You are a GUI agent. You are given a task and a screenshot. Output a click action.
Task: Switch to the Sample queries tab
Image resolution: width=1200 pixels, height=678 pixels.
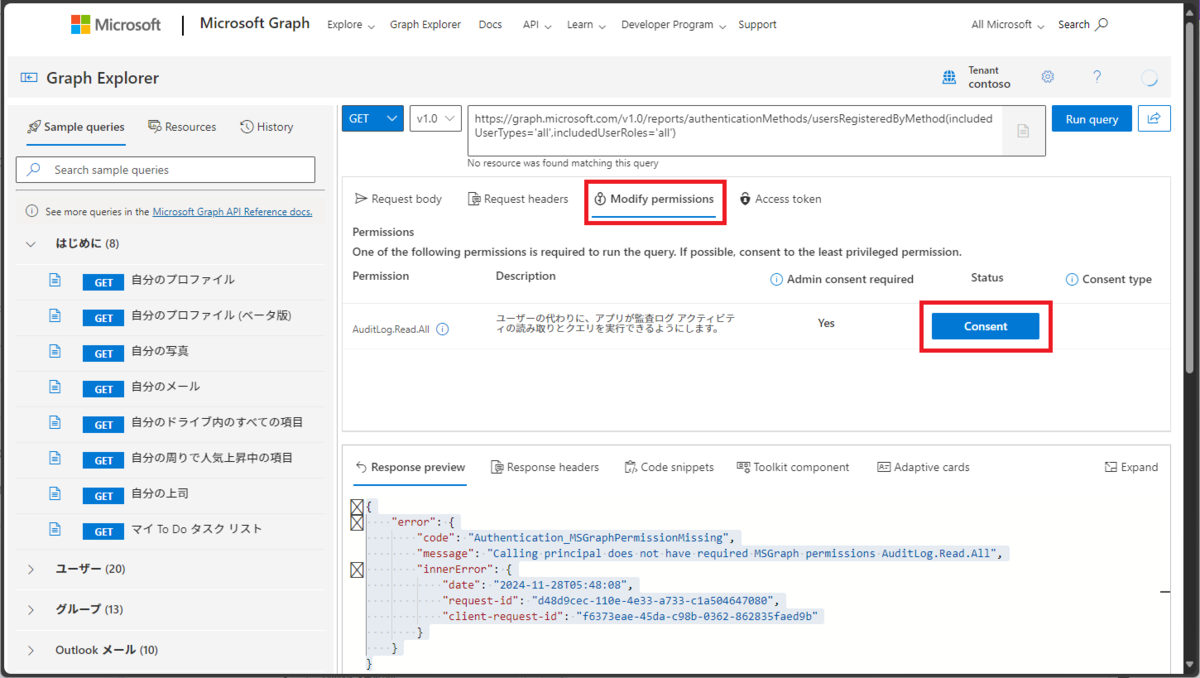[x=76, y=127]
